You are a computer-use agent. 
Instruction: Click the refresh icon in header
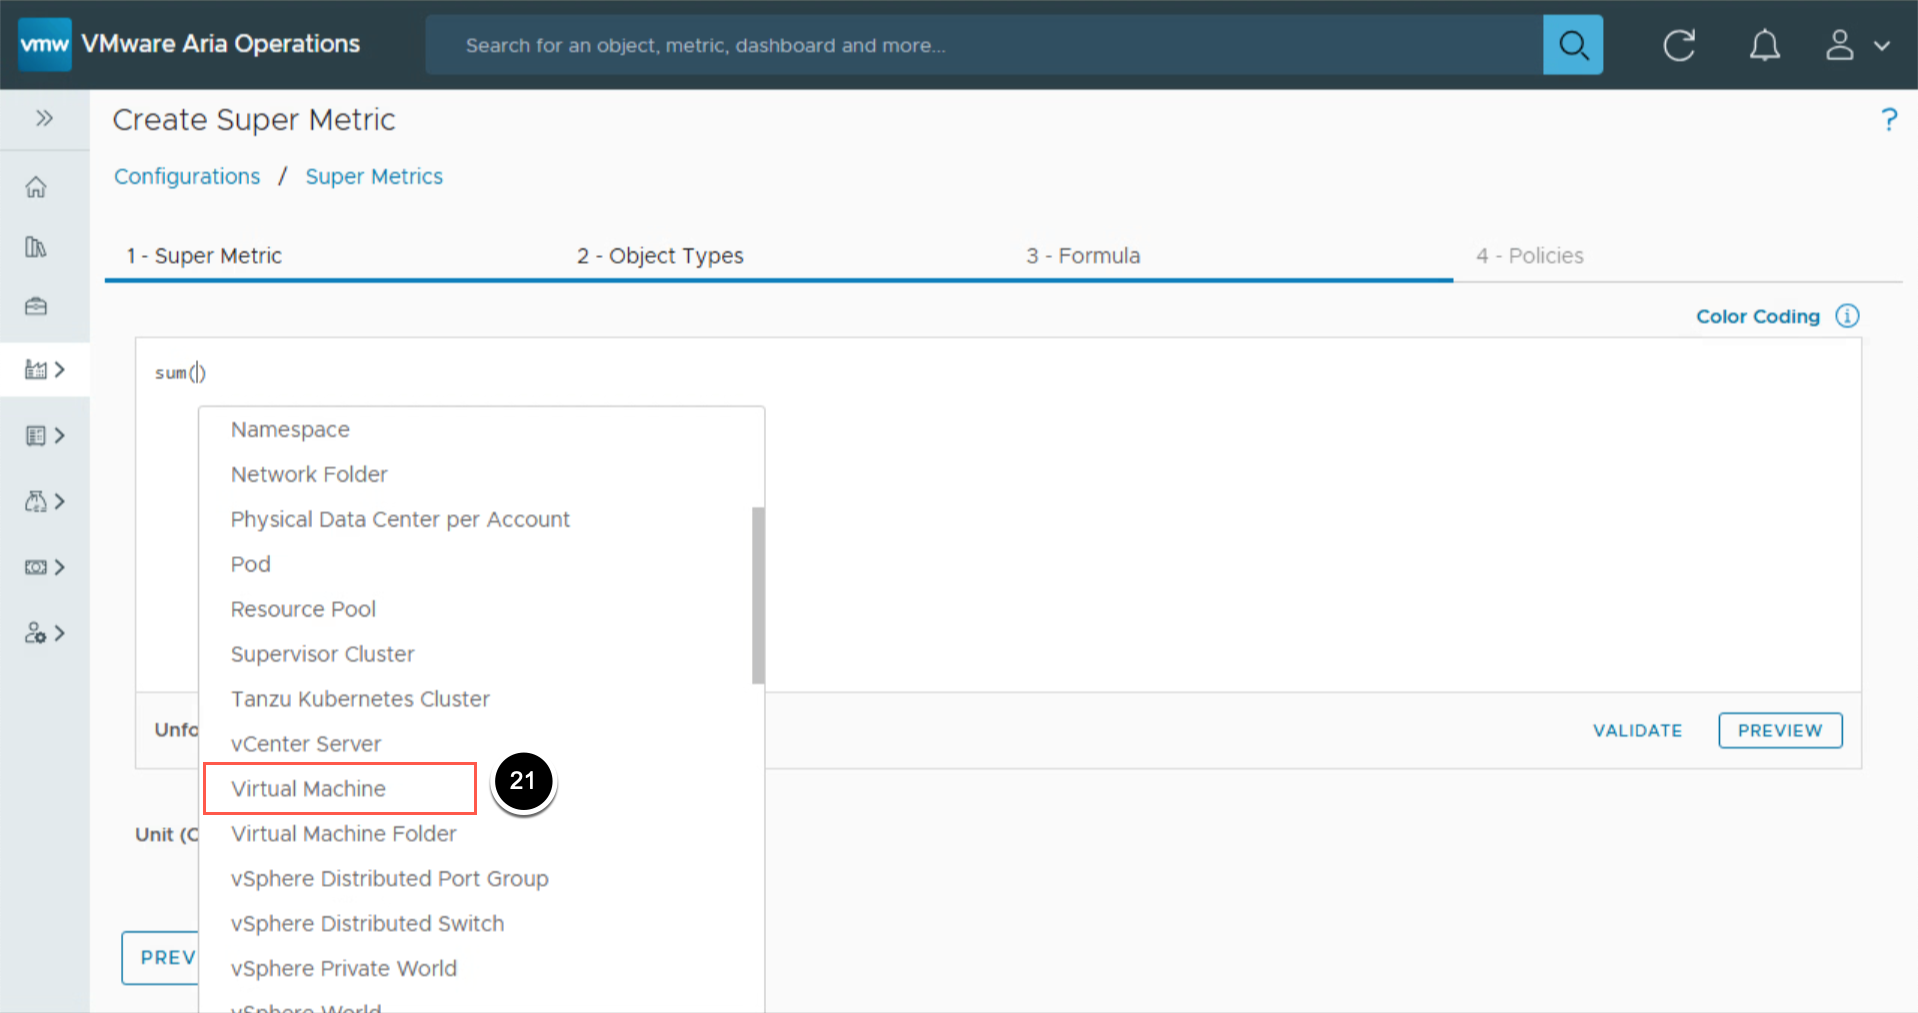[x=1679, y=45]
